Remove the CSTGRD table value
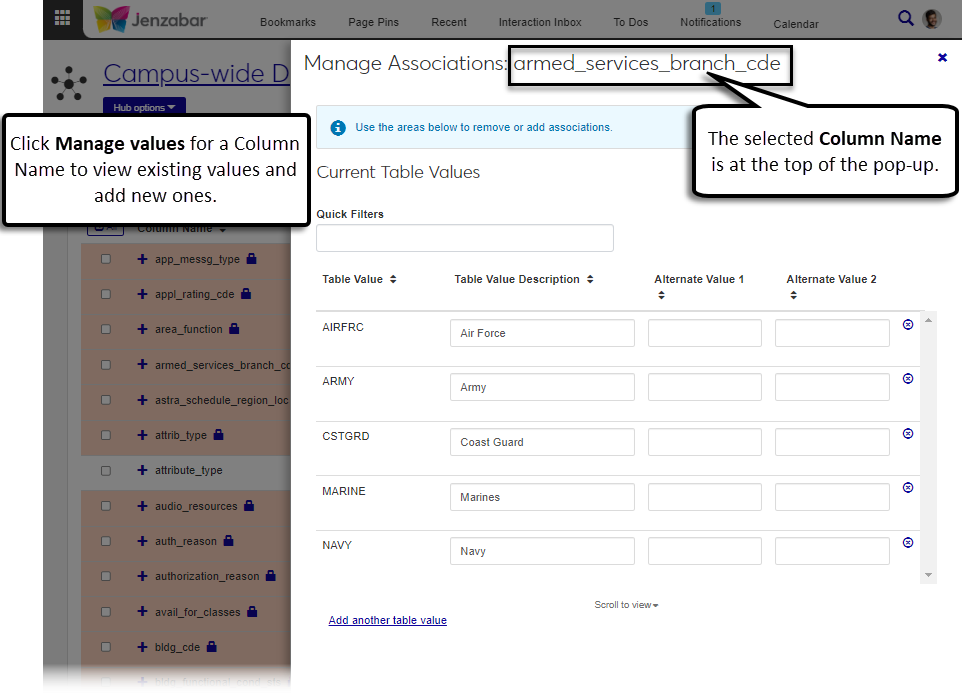This screenshot has height=694, width=962. (908, 433)
